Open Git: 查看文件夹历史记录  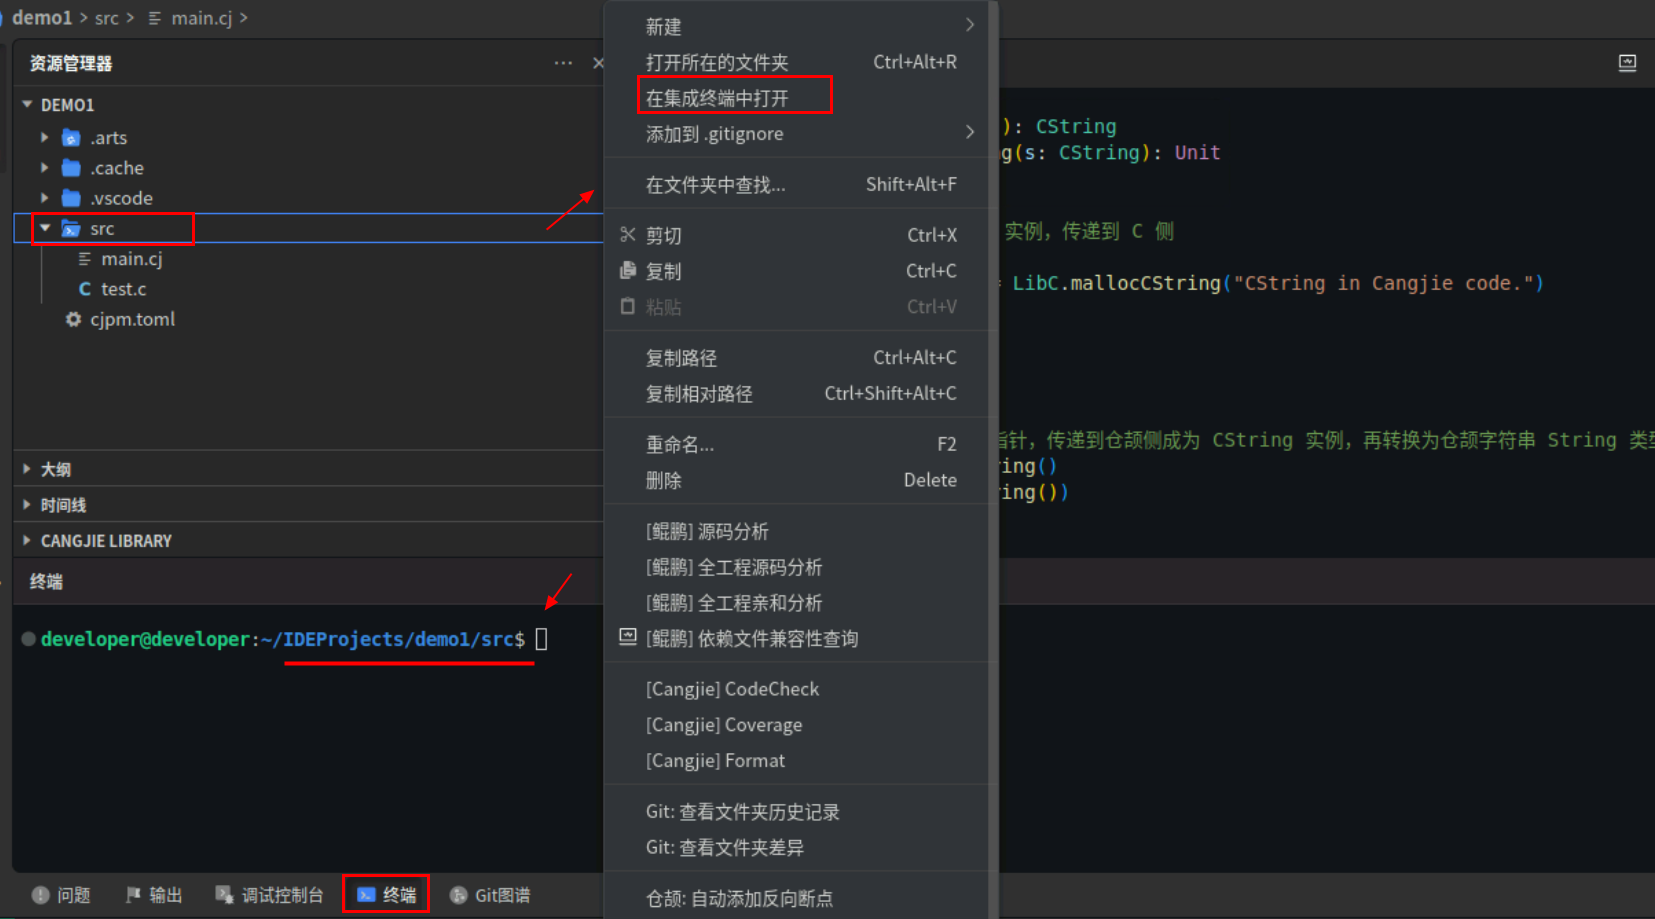click(796, 812)
